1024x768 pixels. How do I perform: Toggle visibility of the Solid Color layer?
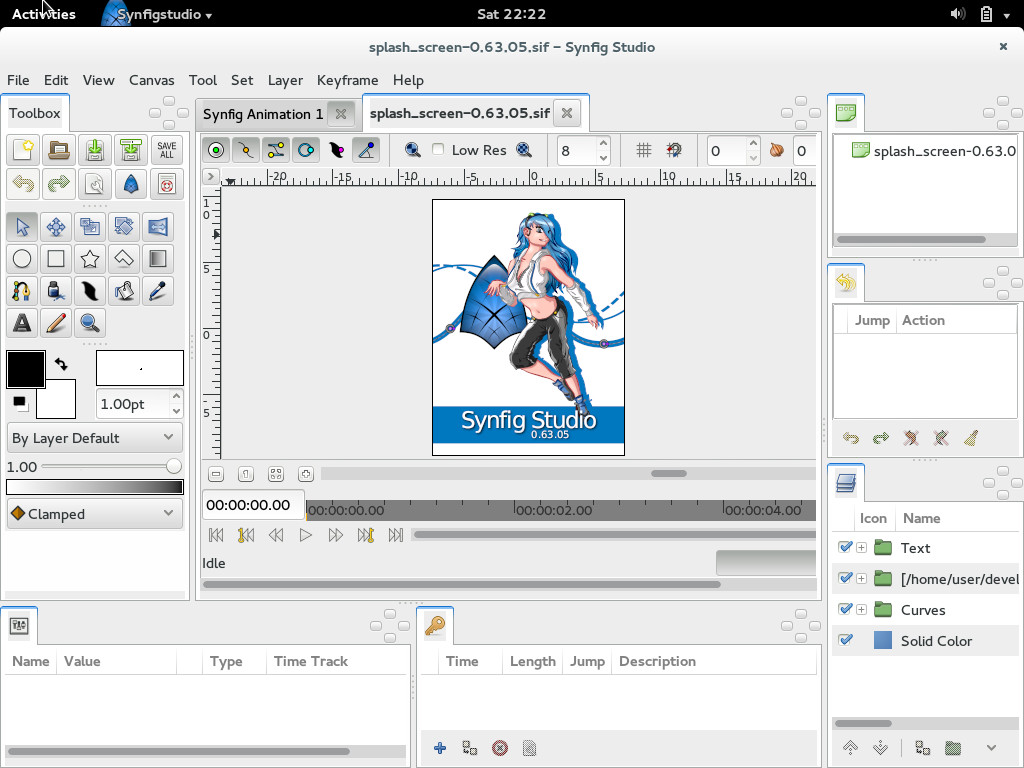pyautogui.click(x=845, y=640)
